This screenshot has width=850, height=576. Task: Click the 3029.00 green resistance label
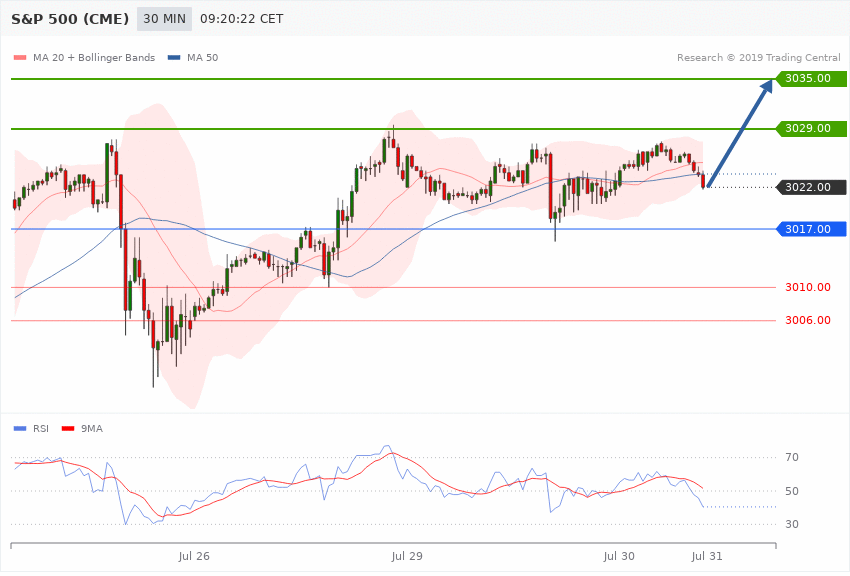click(x=812, y=128)
